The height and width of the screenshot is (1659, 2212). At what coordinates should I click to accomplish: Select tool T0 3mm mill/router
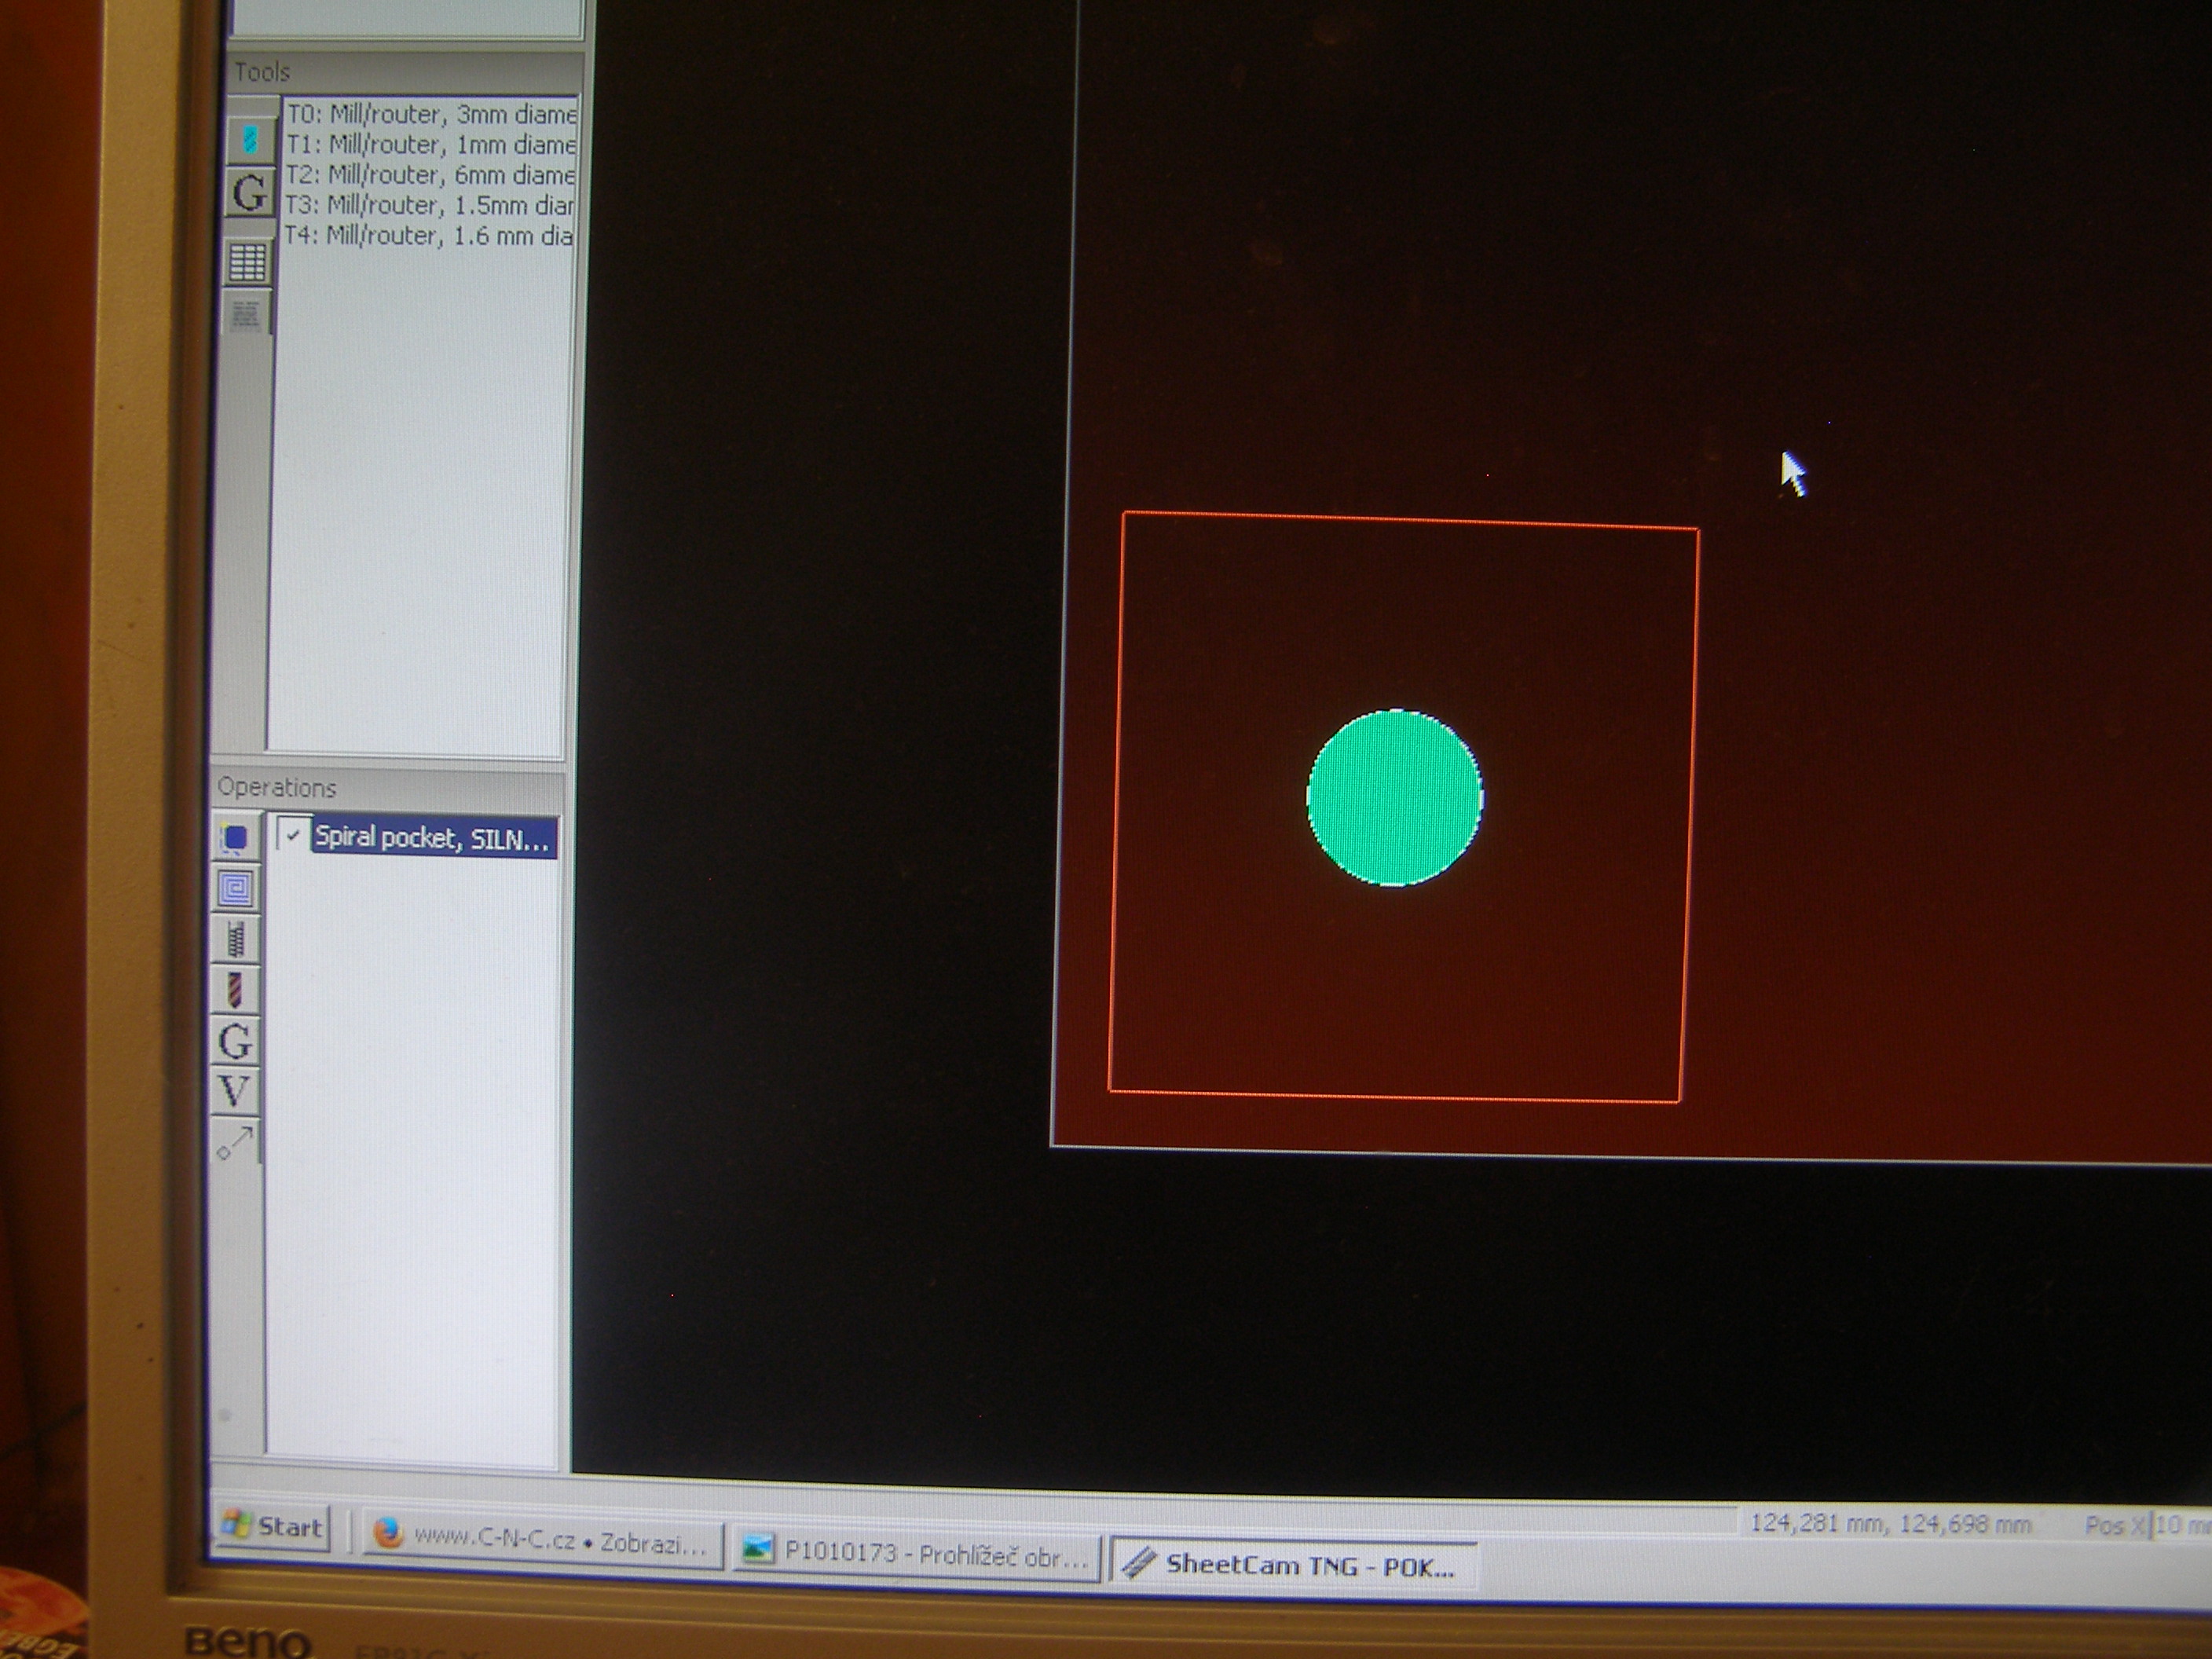(x=431, y=114)
